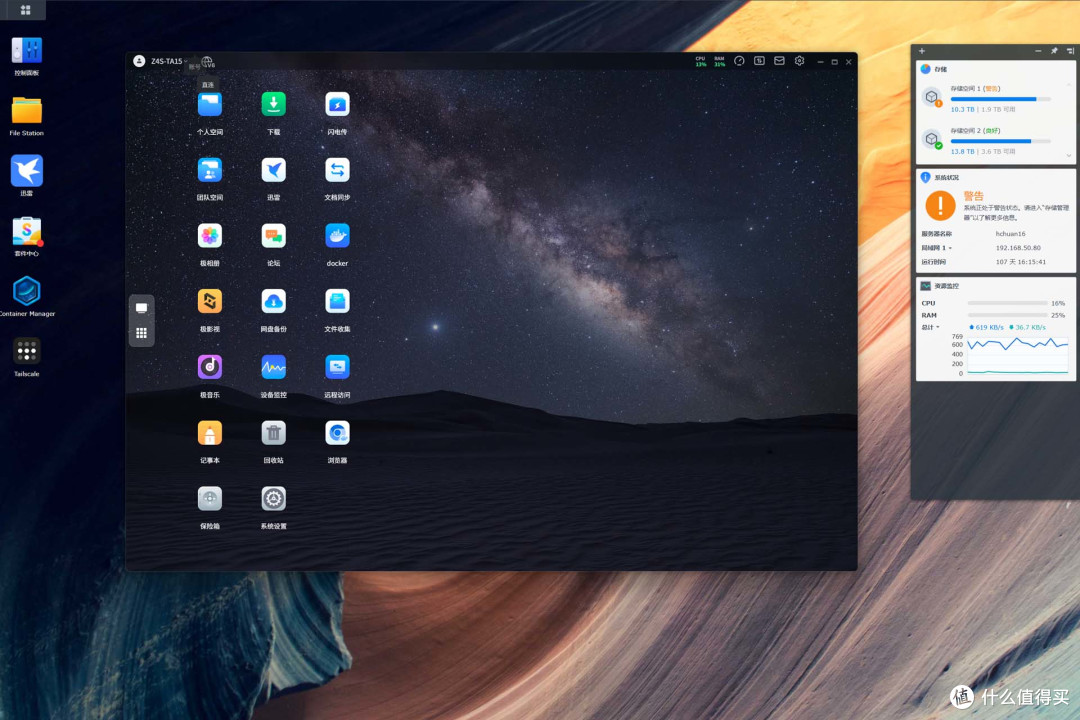Click the server name hchuan16

[x=1010, y=234]
